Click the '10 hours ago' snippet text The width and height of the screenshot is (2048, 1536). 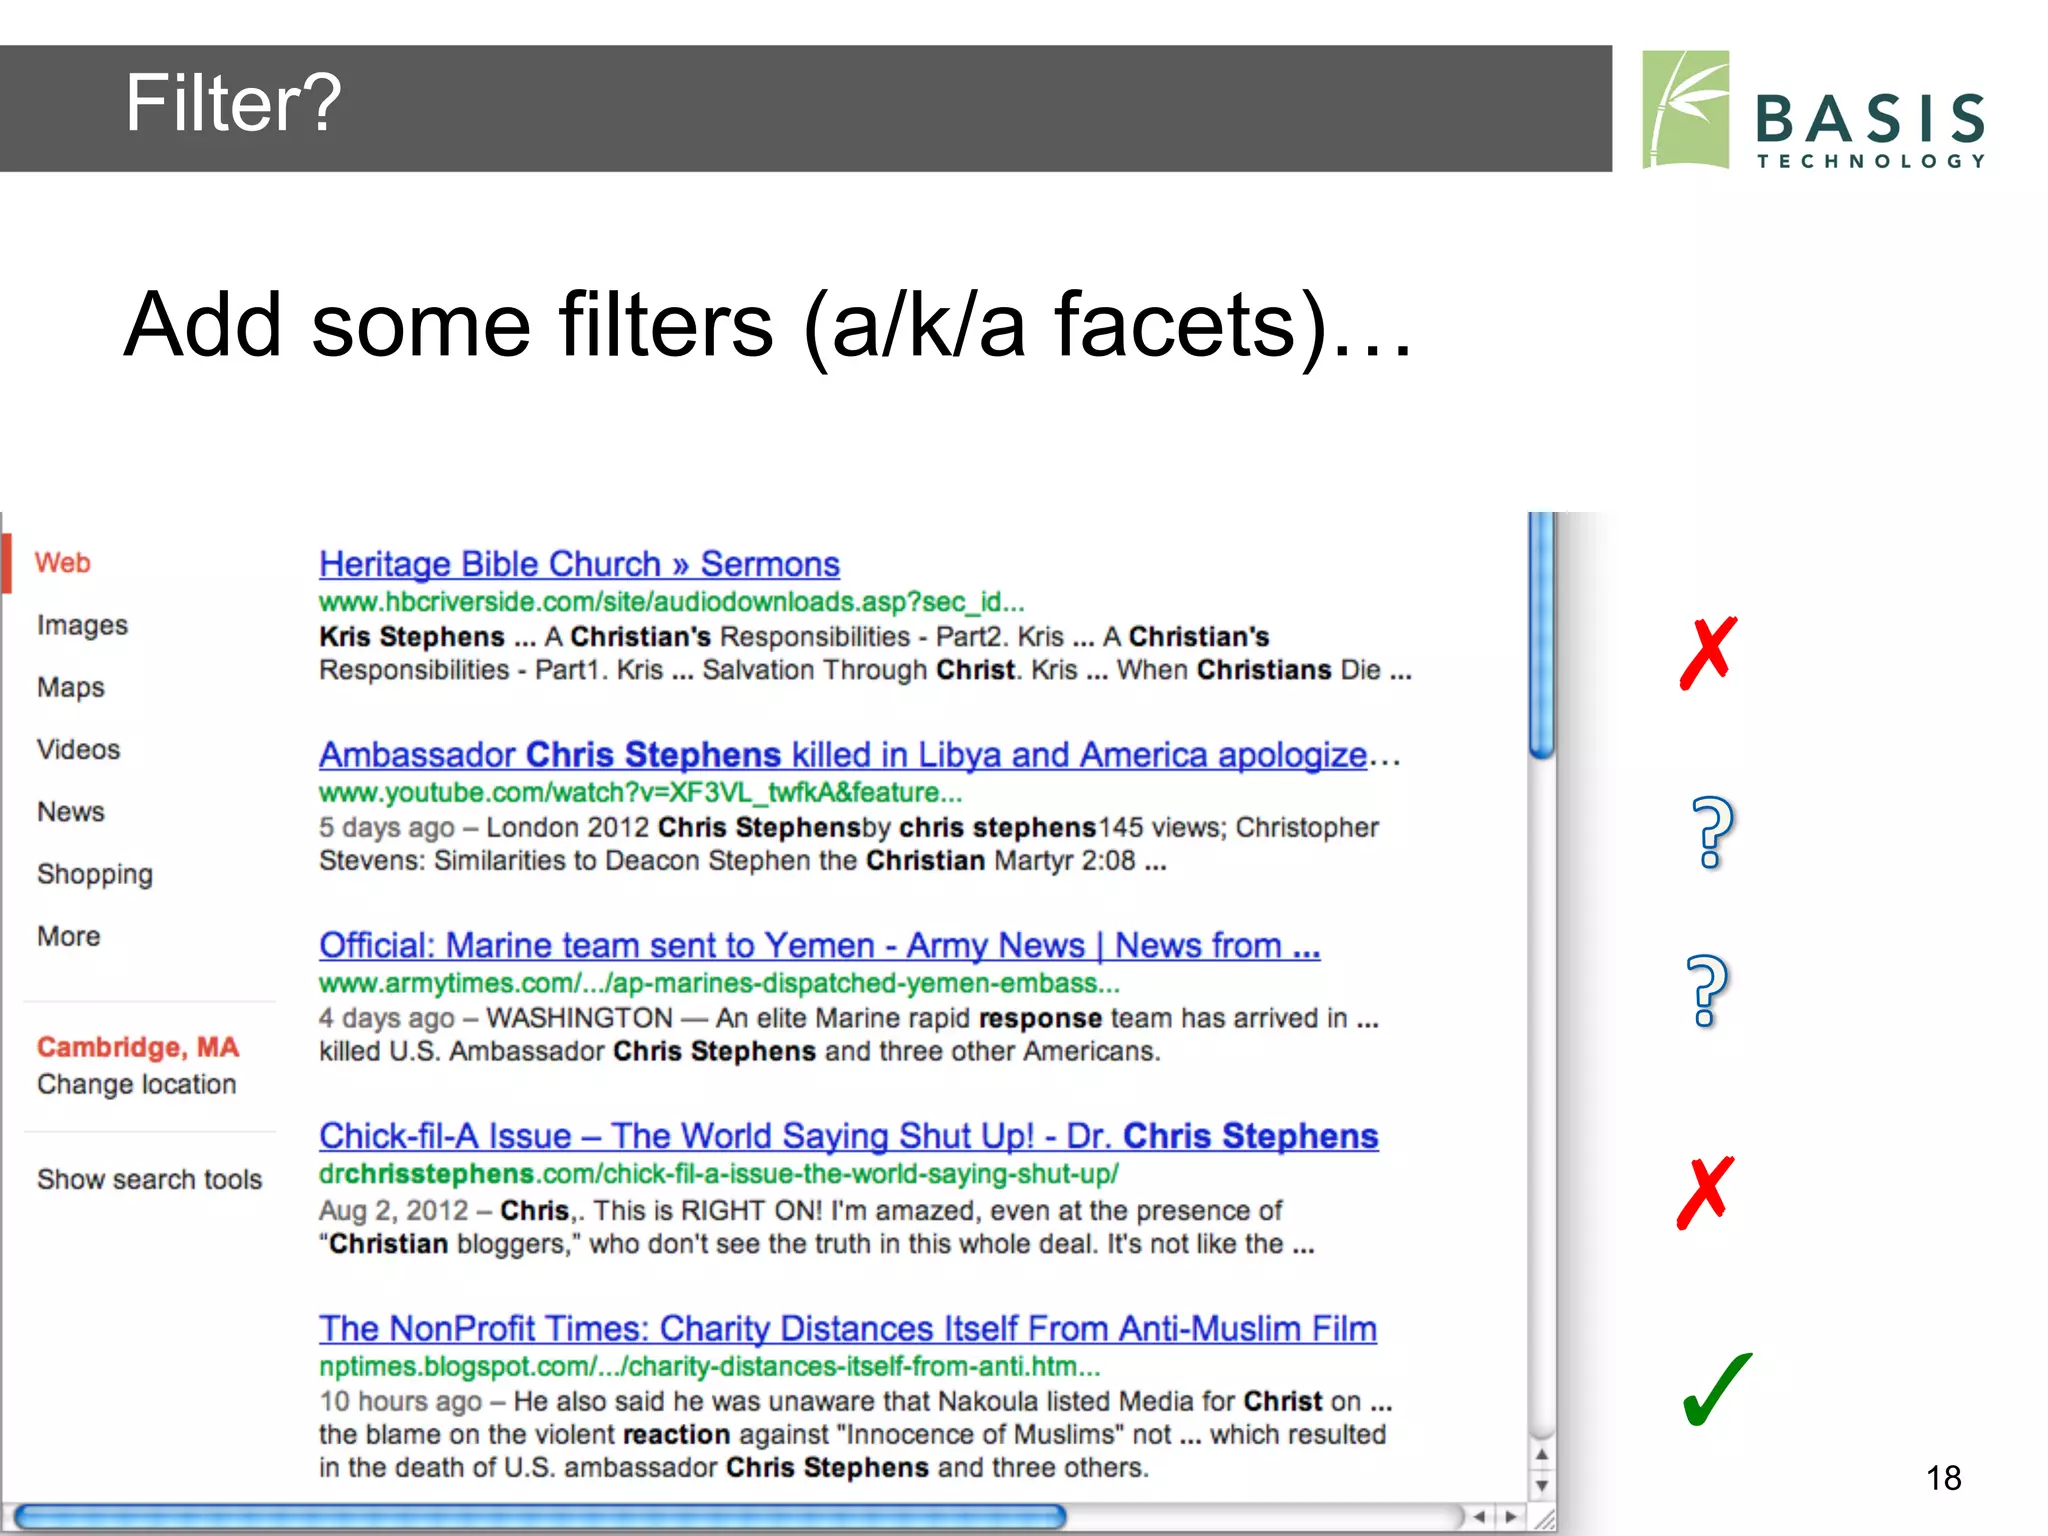[x=400, y=1402]
